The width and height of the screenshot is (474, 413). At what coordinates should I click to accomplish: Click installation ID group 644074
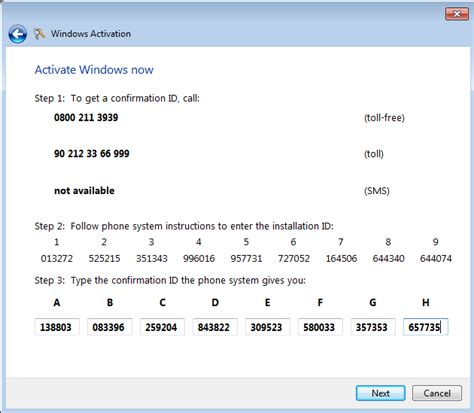click(x=436, y=258)
